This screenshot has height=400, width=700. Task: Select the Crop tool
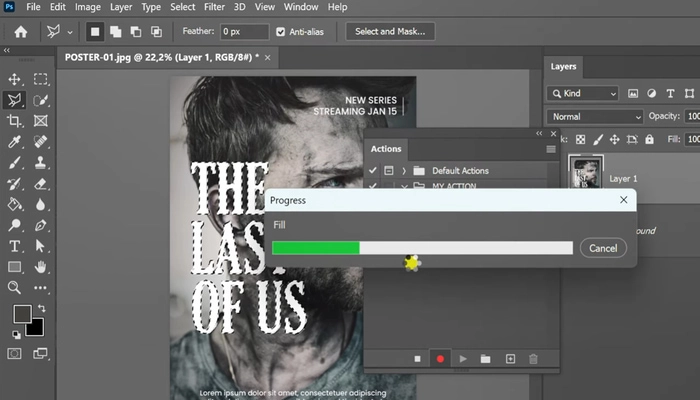14,121
